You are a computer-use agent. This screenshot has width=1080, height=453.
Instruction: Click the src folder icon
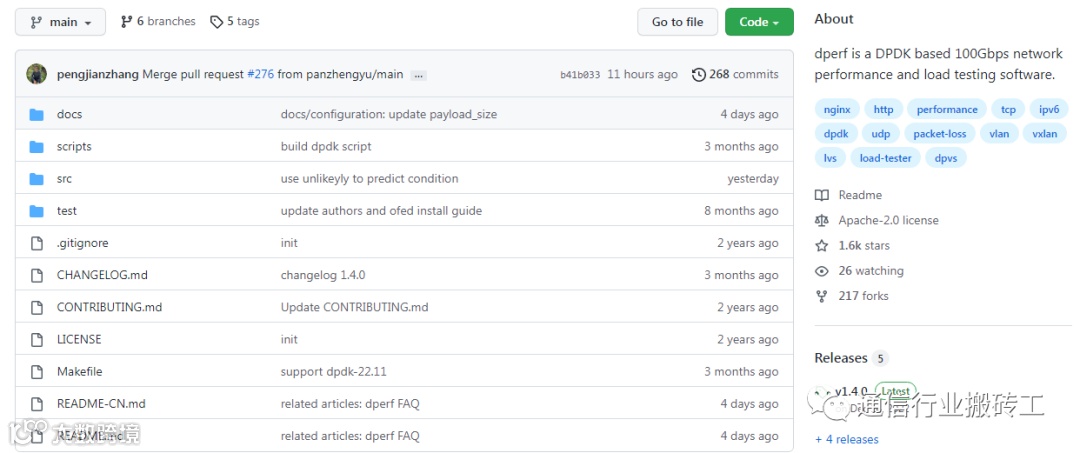tap(37, 179)
